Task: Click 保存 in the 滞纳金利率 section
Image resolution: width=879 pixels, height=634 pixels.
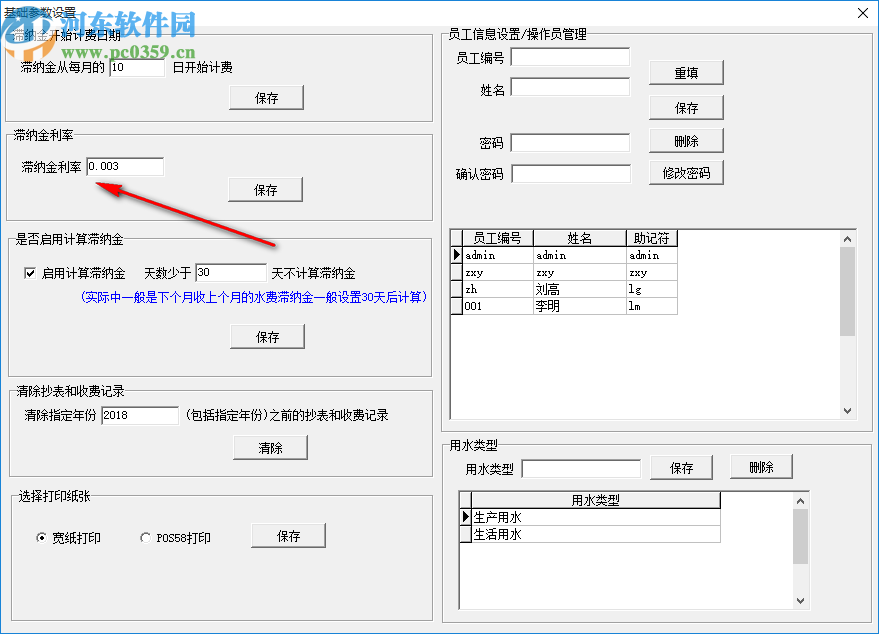Action: (x=266, y=189)
